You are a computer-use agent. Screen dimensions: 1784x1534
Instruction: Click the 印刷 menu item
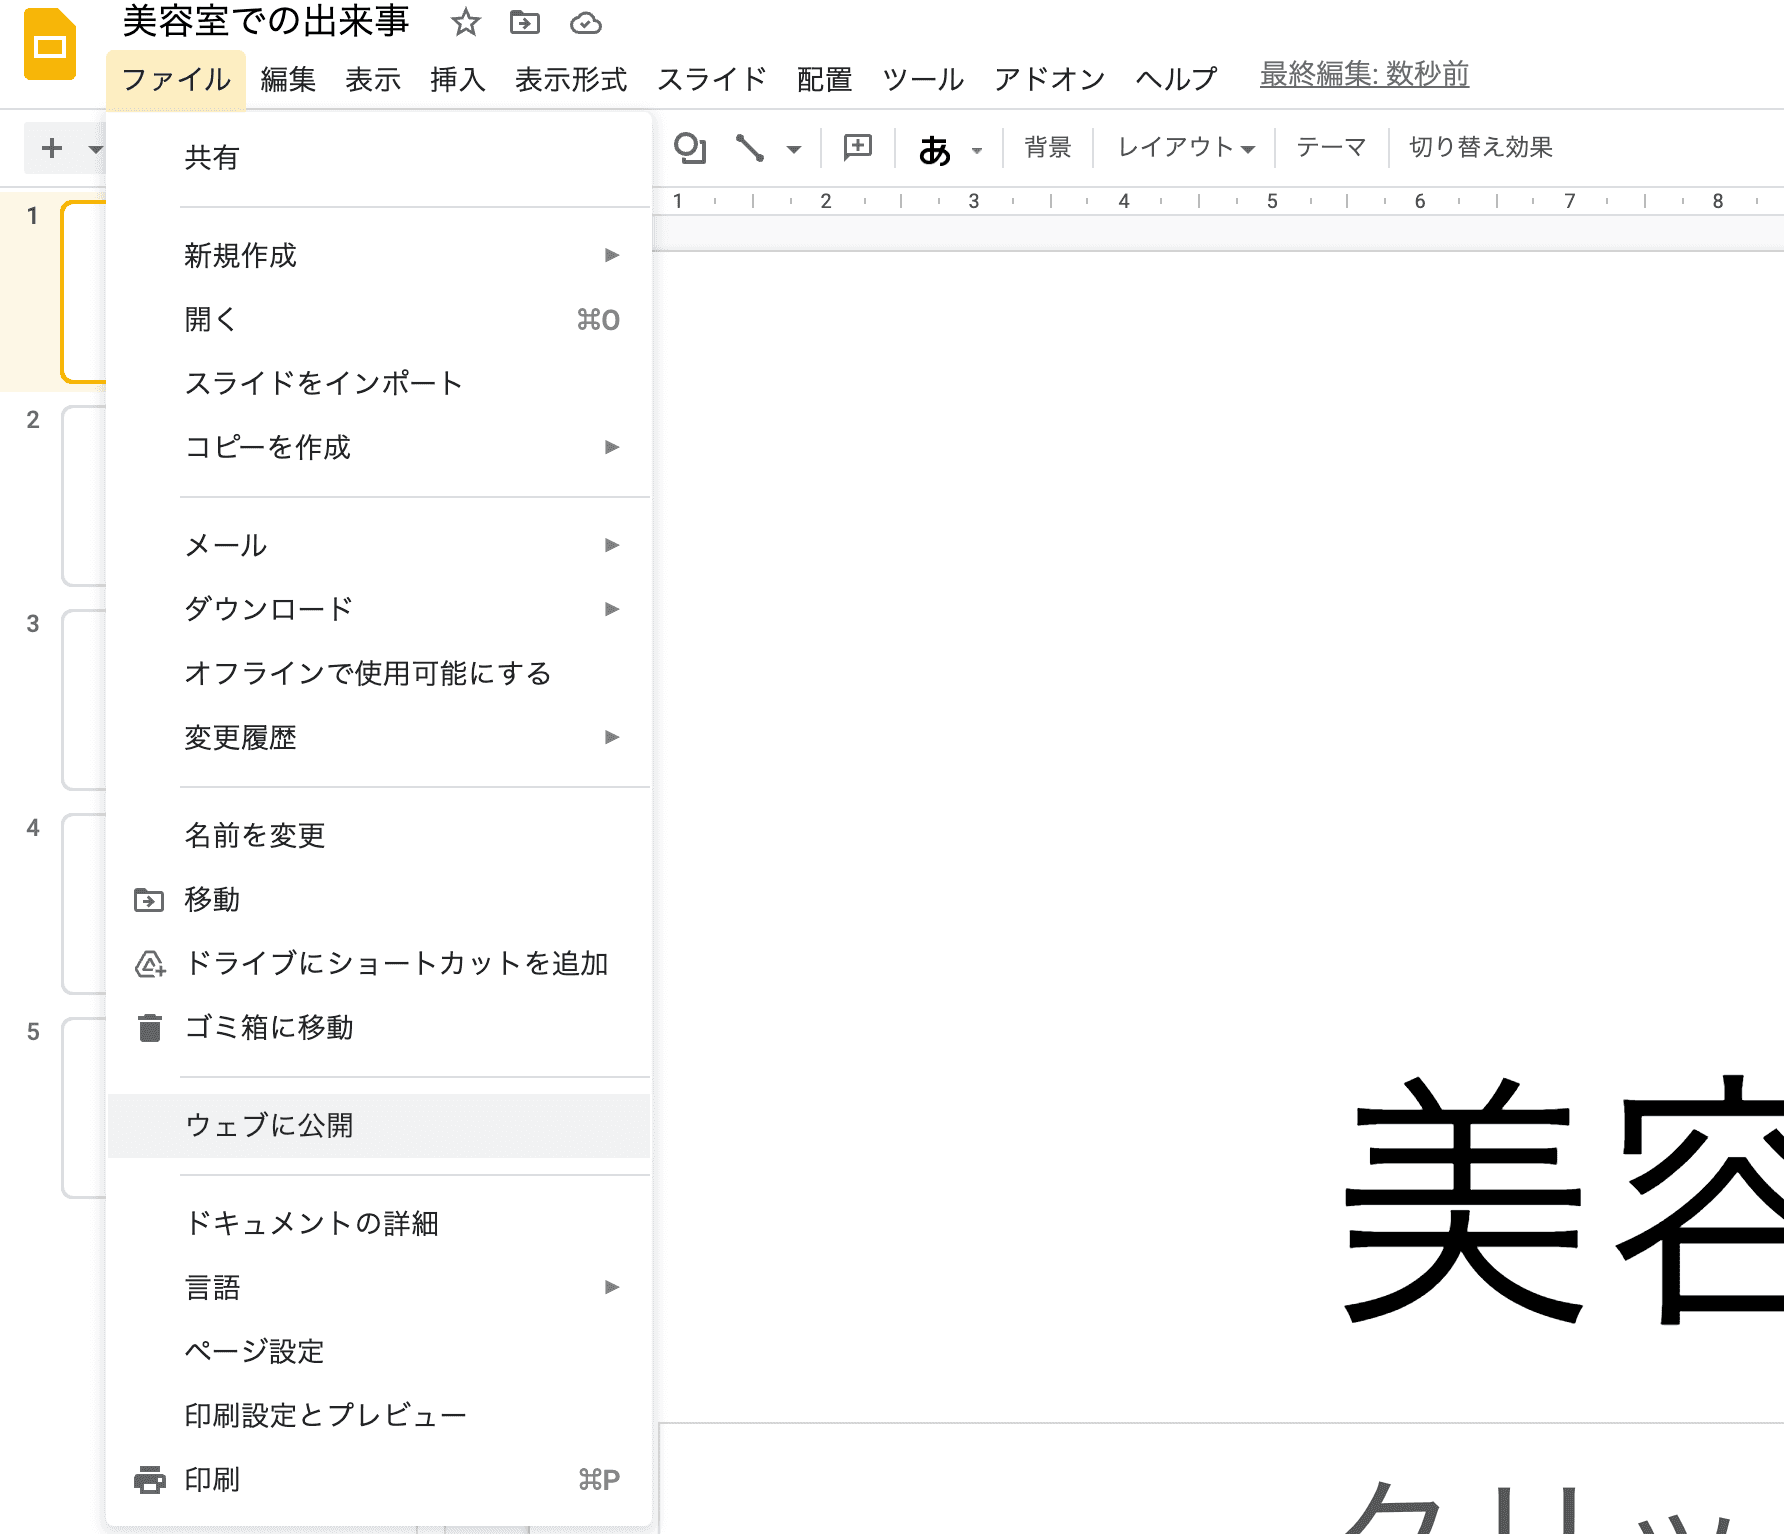212,1479
